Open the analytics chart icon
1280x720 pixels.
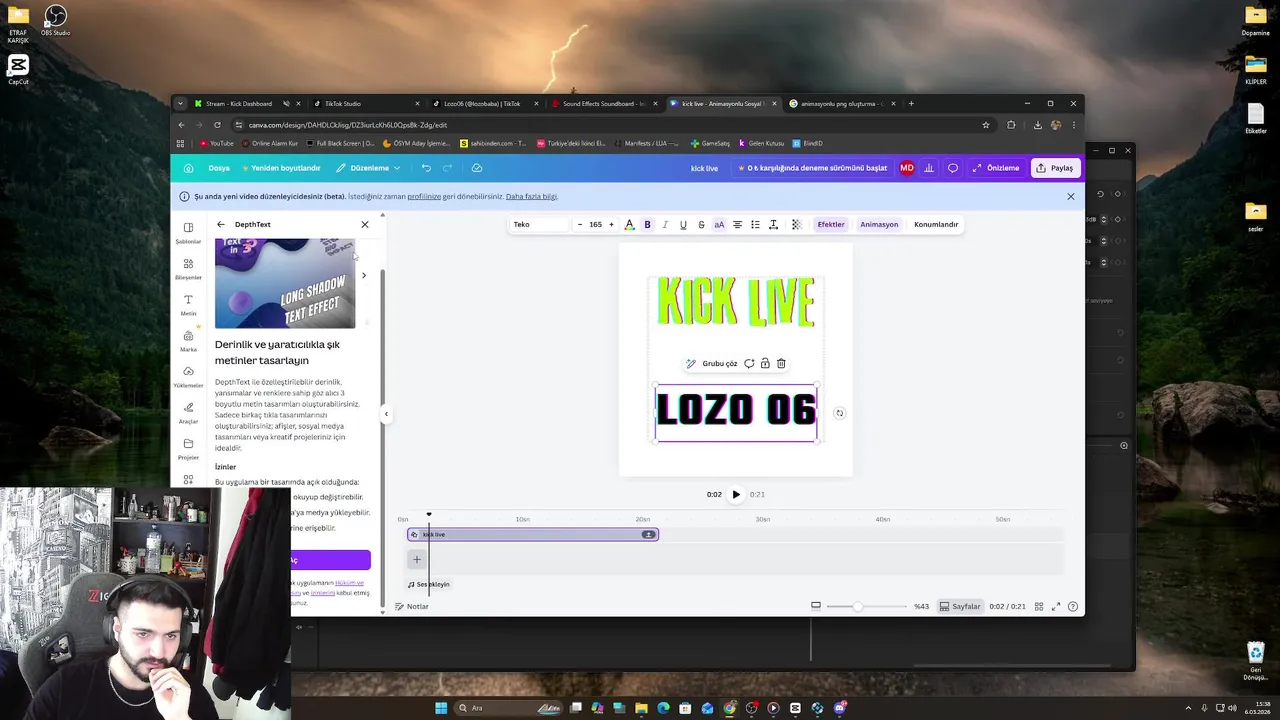click(929, 168)
